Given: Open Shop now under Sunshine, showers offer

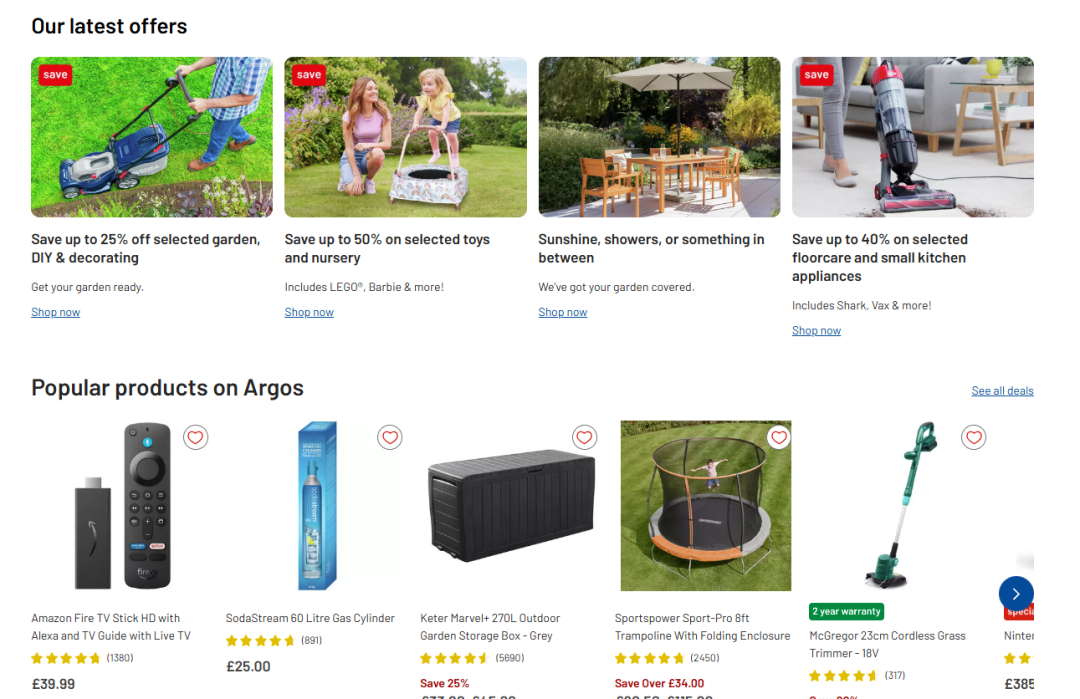Looking at the screenshot, I should (563, 312).
